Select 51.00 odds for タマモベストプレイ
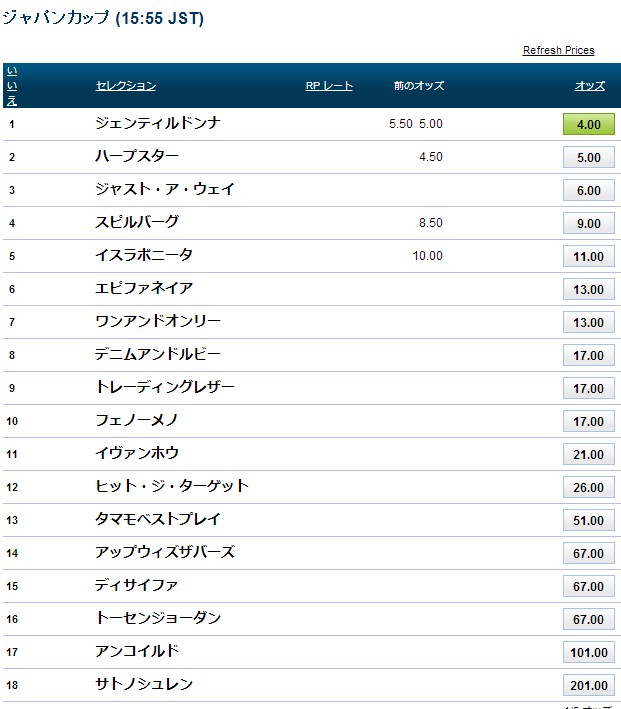This screenshot has height=709, width=621. 588,521
